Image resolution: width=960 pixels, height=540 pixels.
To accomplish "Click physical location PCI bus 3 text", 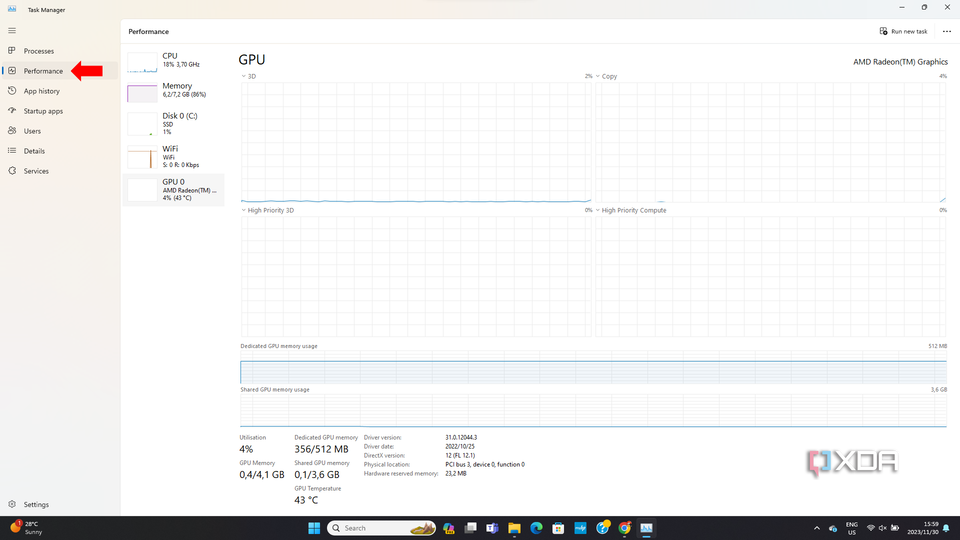I will point(485,465).
